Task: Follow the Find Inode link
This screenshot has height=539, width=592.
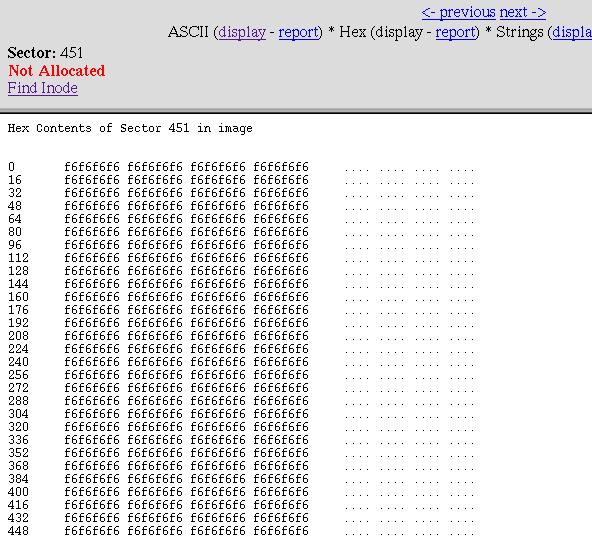Action: click(43, 88)
